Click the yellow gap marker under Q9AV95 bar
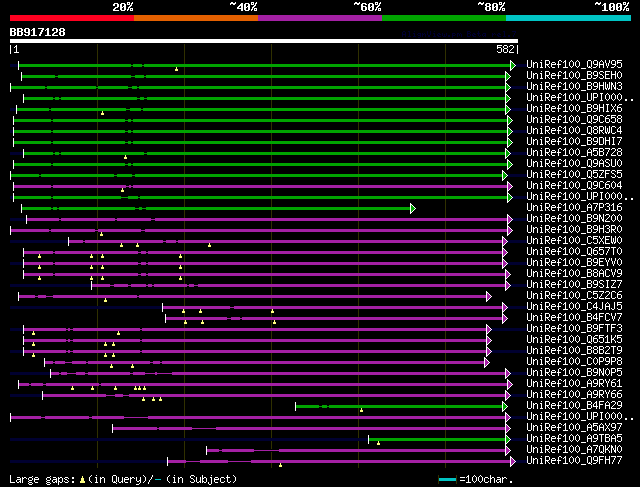 click(x=176, y=69)
